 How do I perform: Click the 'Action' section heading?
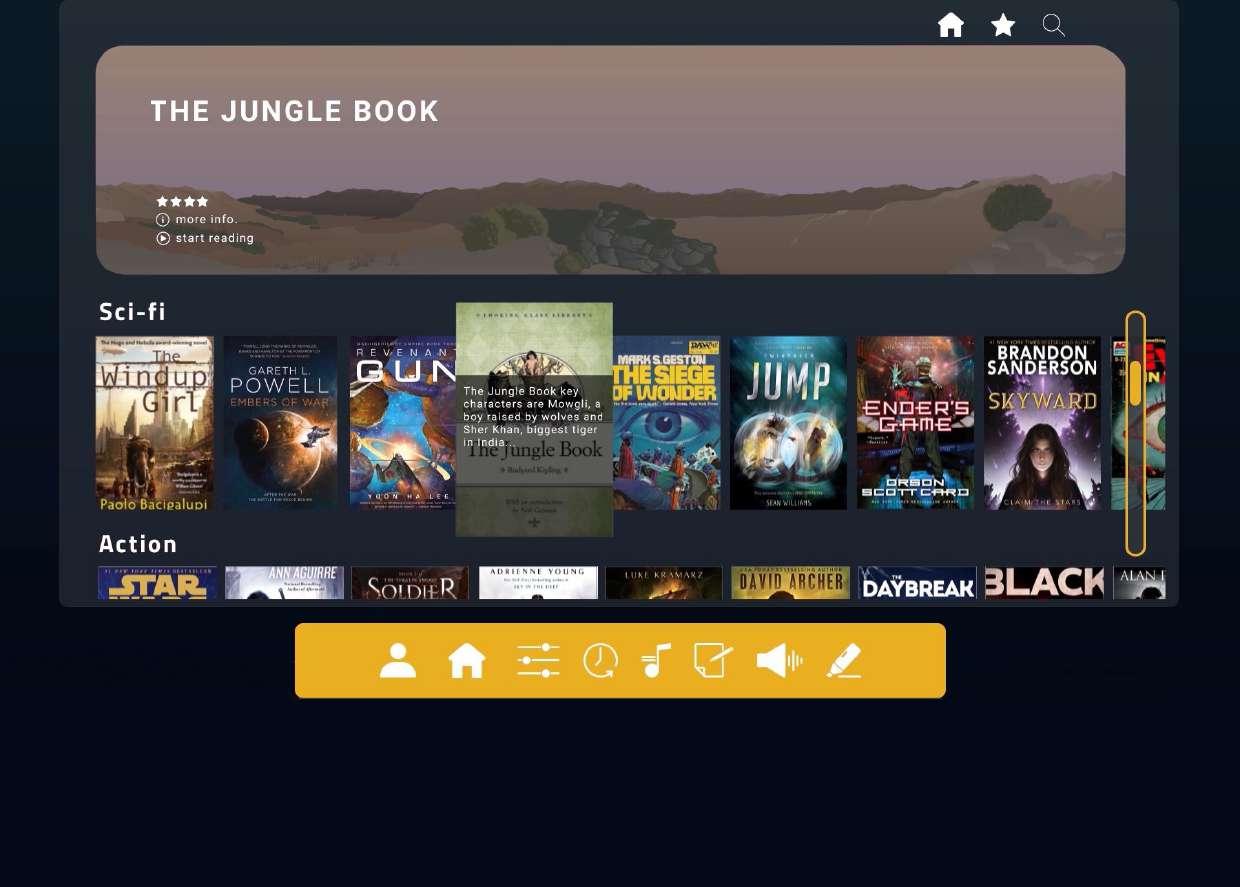coord(138,544)
